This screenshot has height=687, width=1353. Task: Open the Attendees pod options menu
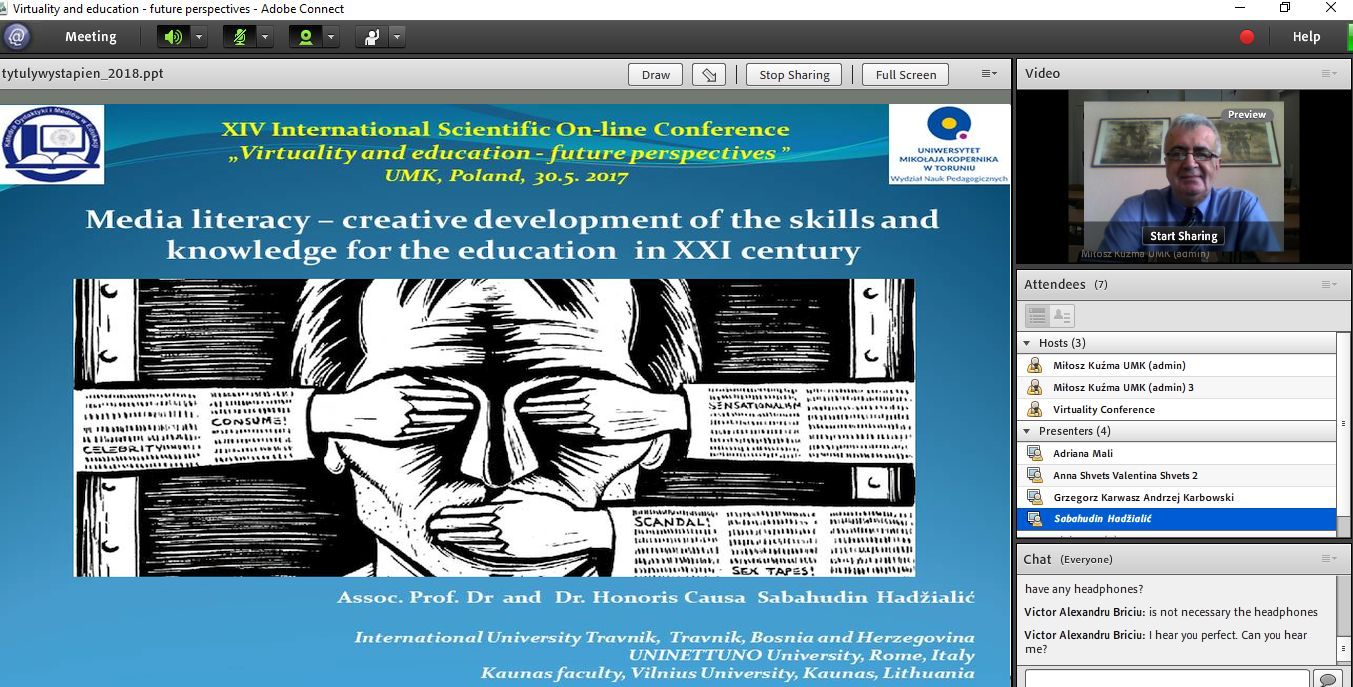click(x=1329, y=285)
